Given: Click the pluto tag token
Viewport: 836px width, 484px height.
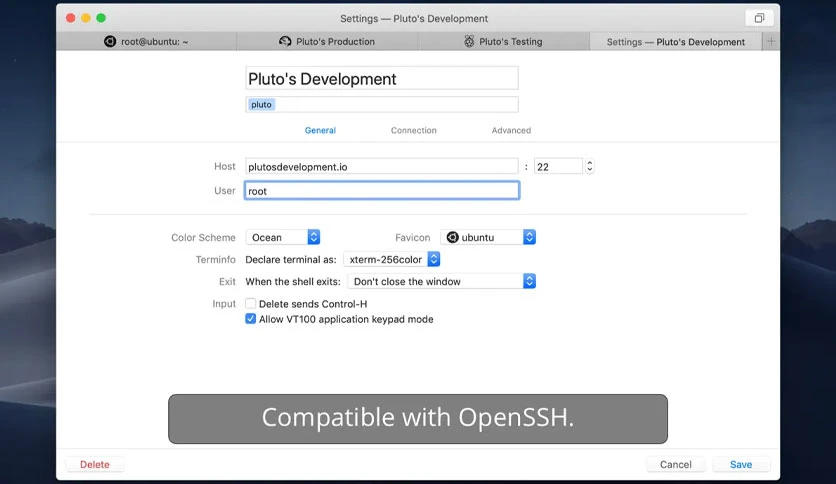Looking at the screenshot, I should (261, 104).
